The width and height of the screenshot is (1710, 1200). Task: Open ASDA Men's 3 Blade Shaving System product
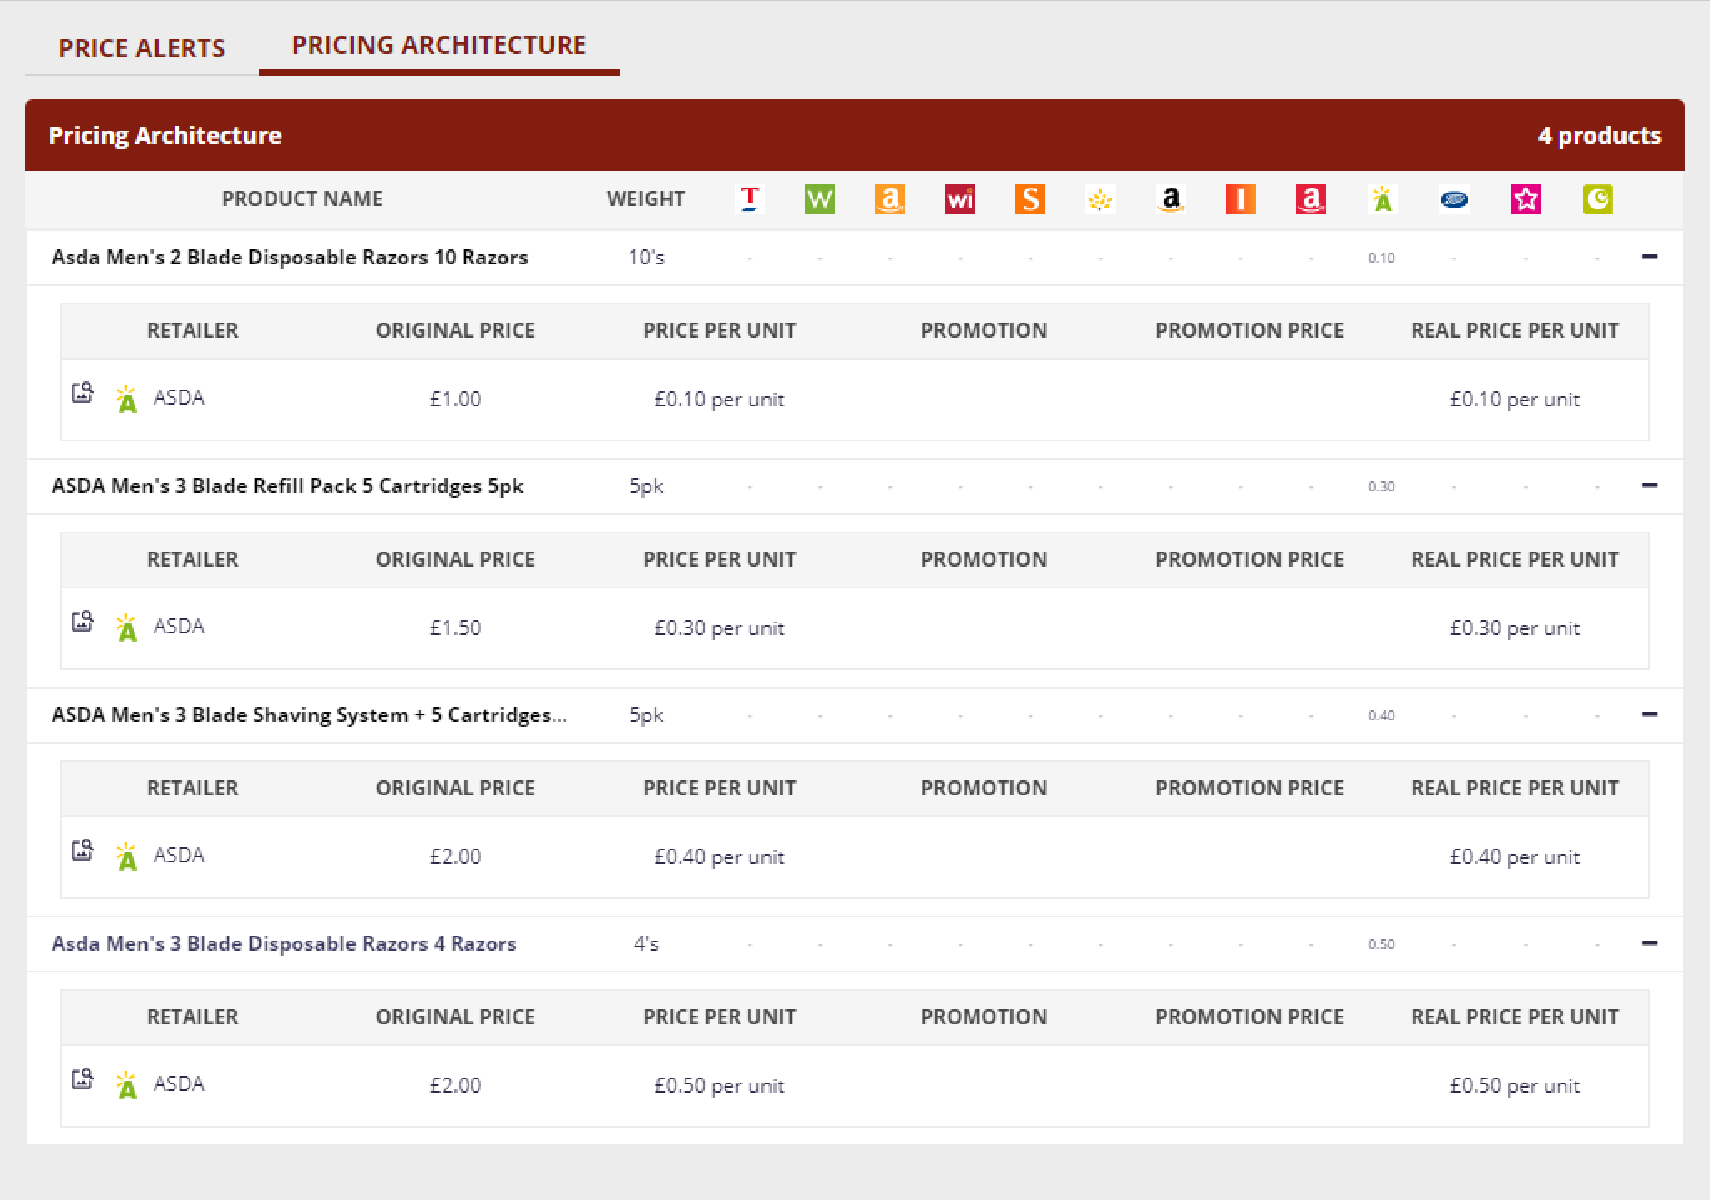[x=309, y=715]
